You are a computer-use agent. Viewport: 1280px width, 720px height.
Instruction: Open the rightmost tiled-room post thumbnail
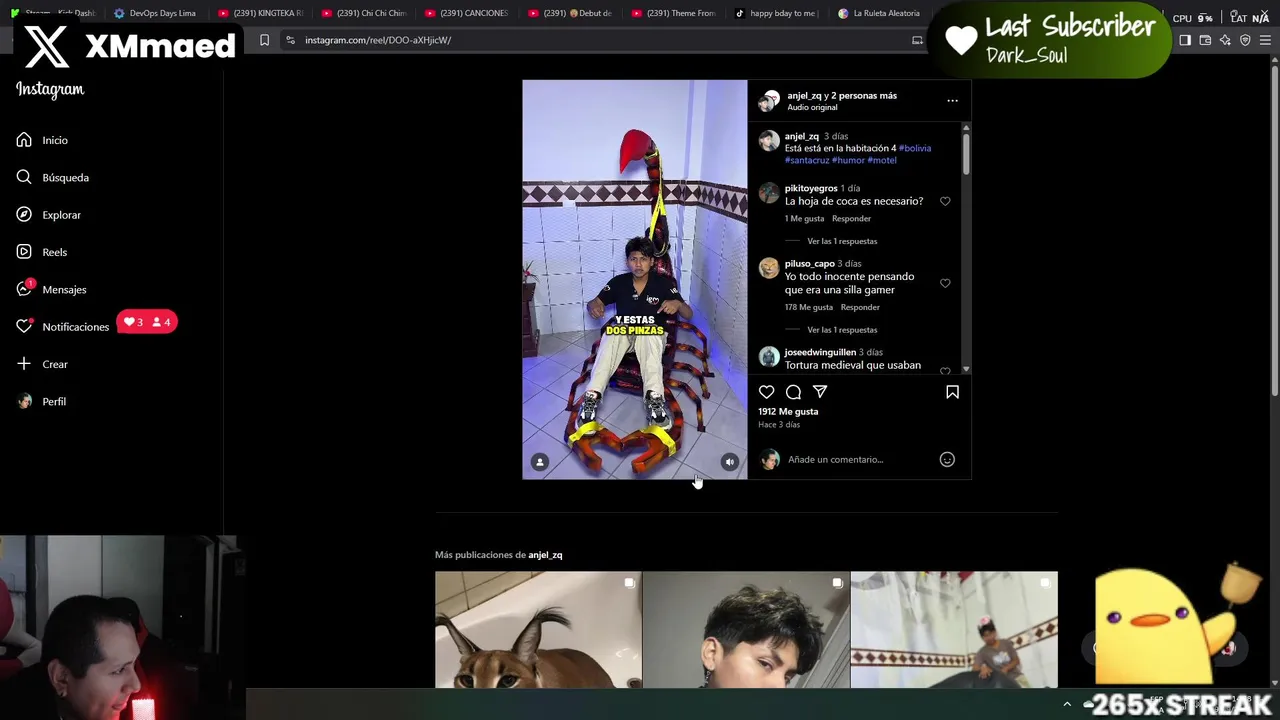click(x=954, y=629)
